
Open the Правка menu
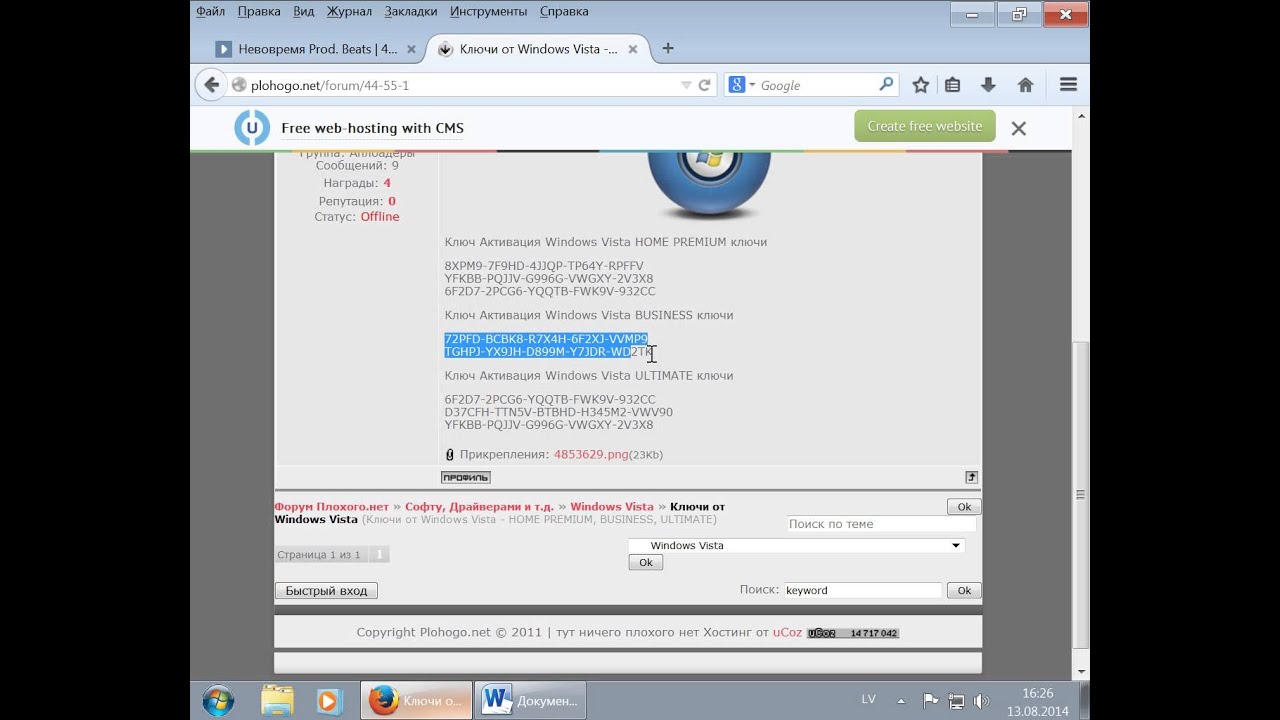(259, 11)
